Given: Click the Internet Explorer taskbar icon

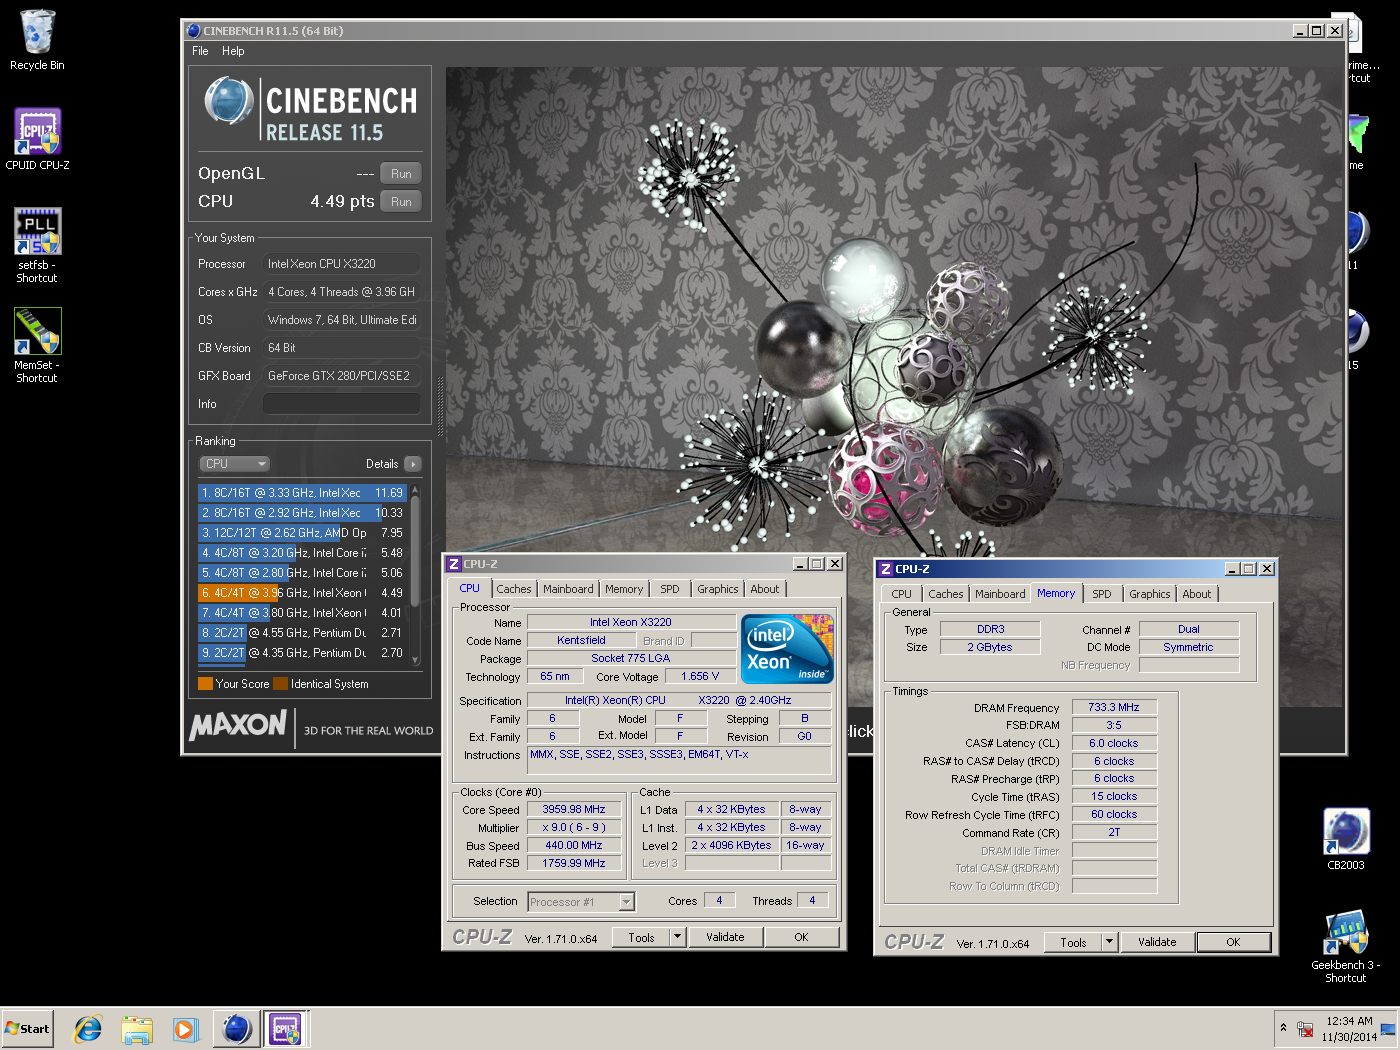Looking at the screenshot, I should point(88,1028).
